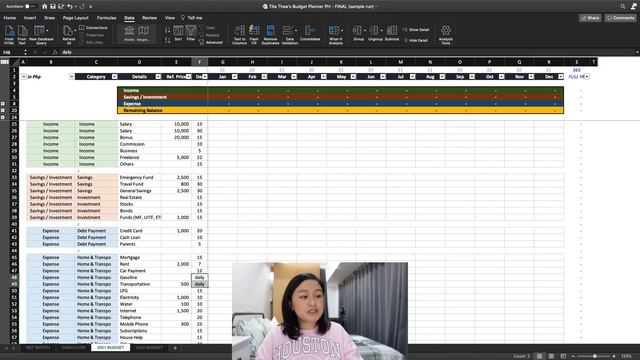This screenshot has height=360, width=640.
Task: Open the Ref. Price filter dropdown
Action: point(189,77)
